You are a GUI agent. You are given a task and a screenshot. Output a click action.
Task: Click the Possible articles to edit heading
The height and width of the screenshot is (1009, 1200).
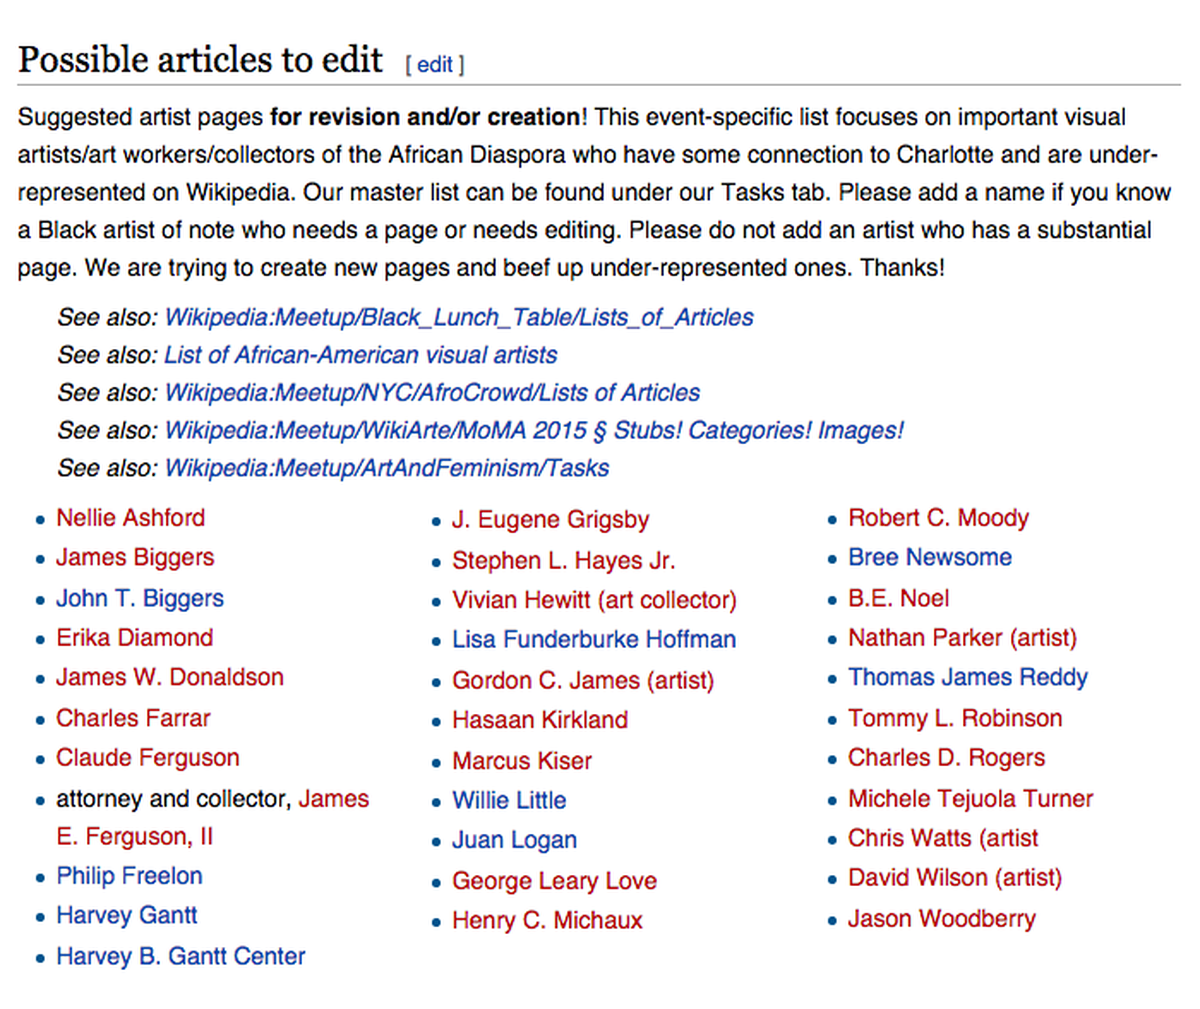click(200, 60)
